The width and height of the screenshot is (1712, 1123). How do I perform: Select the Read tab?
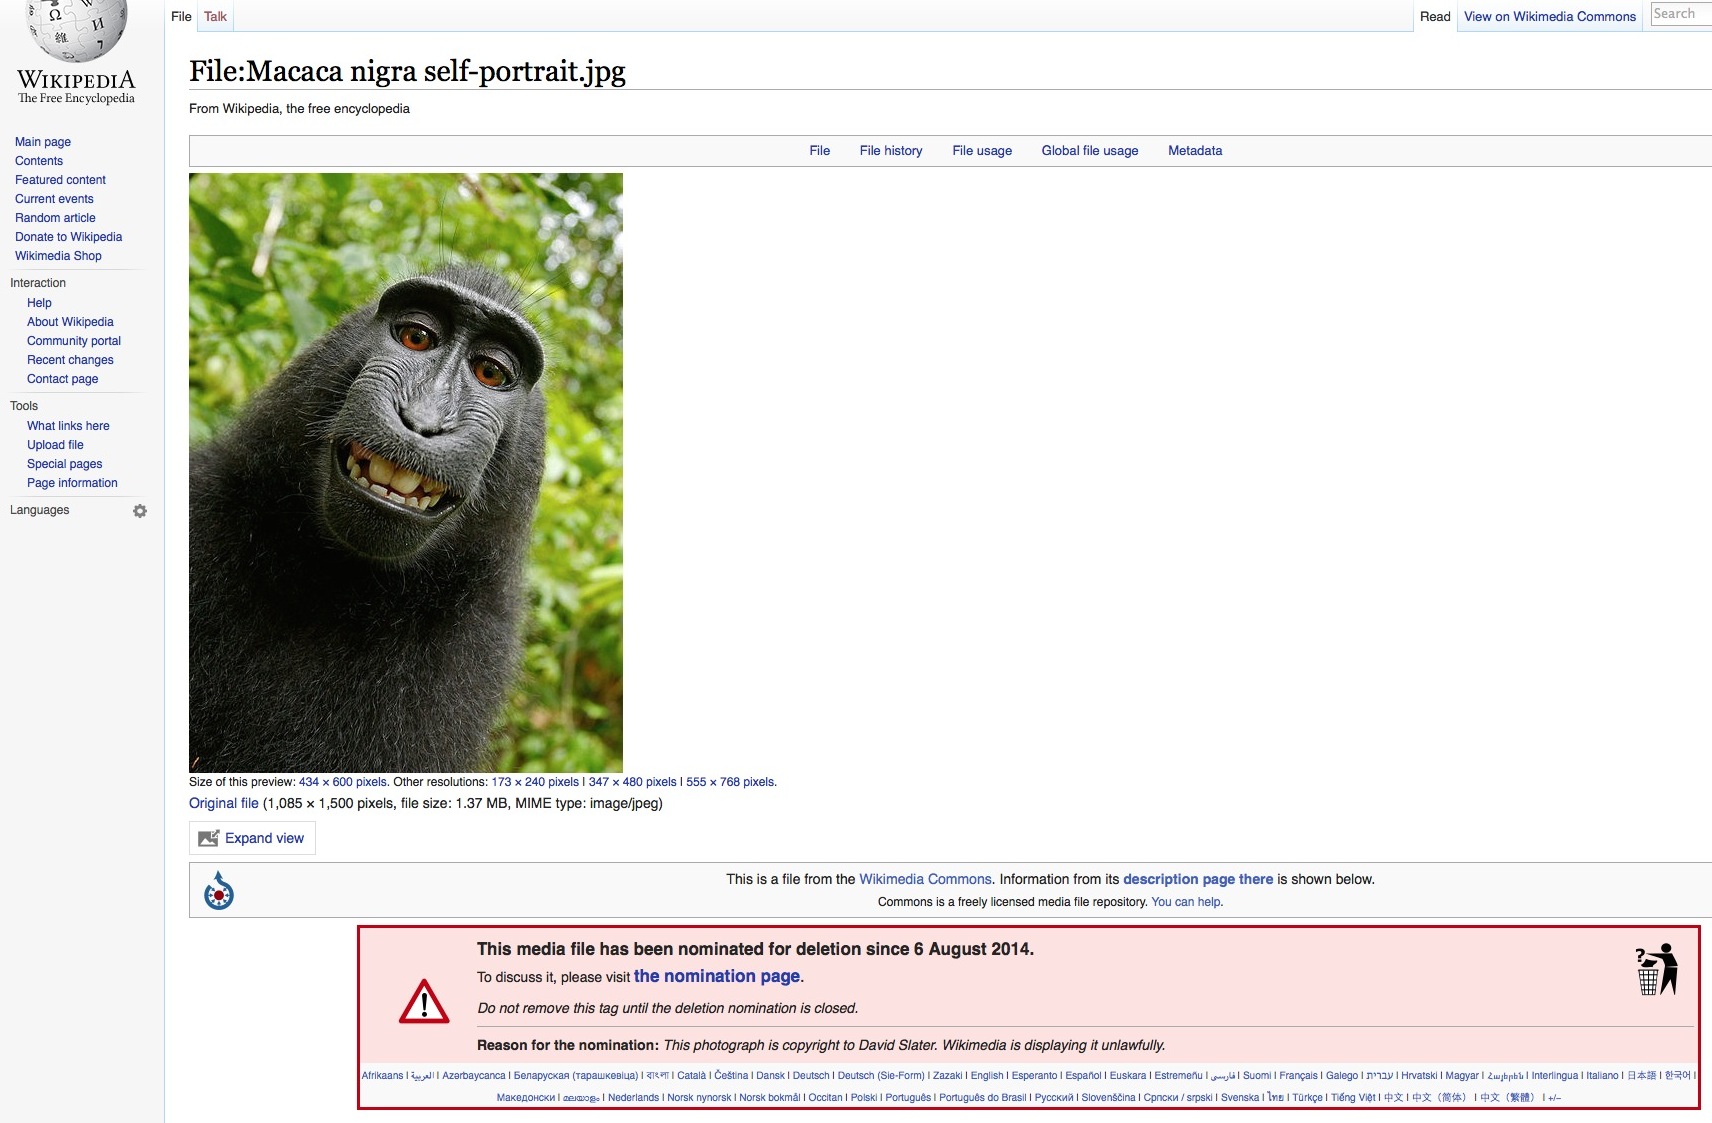point(1435,16)
